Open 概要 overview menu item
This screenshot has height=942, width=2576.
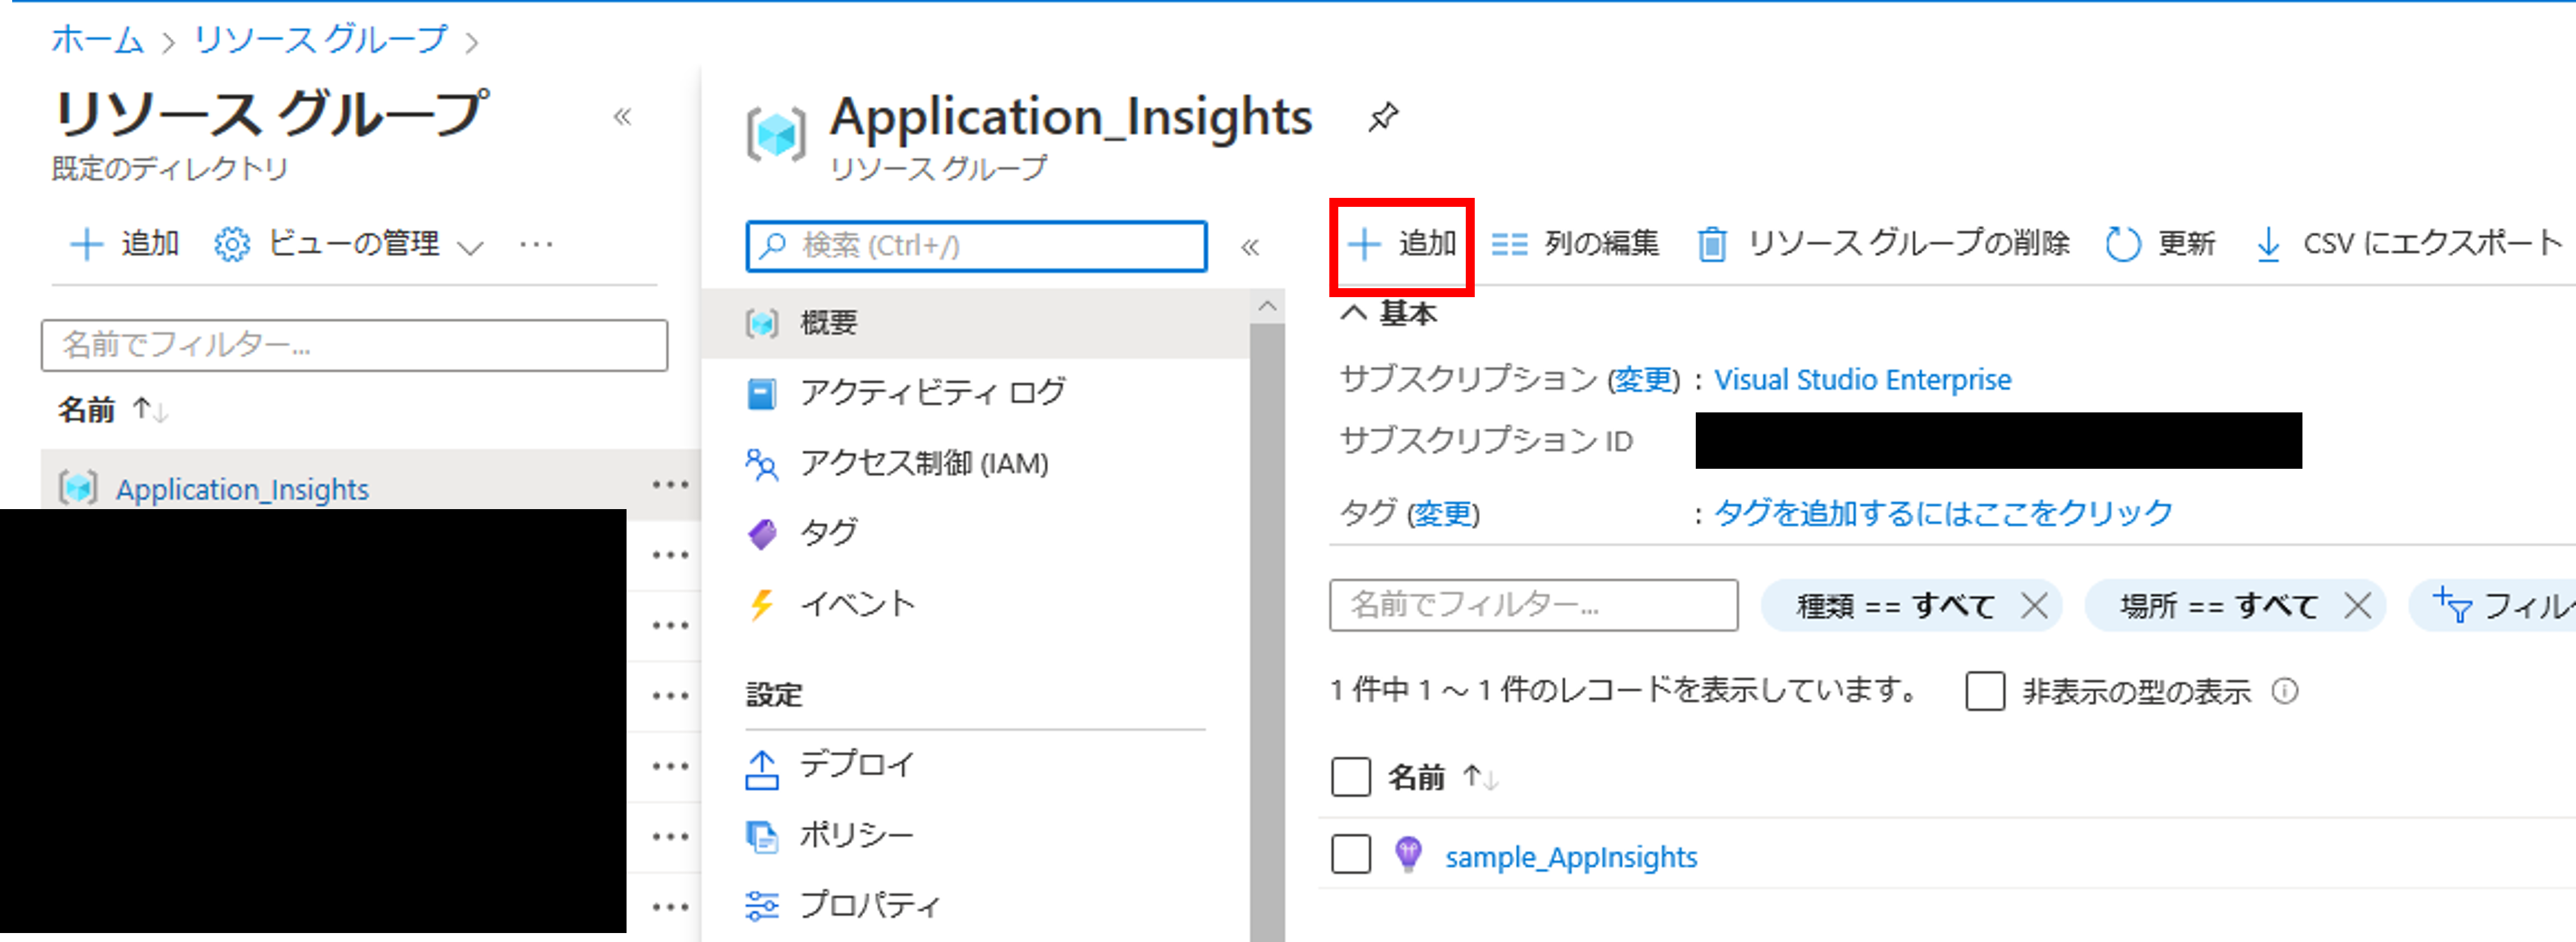pyautogui.click(x=975, y=323)
